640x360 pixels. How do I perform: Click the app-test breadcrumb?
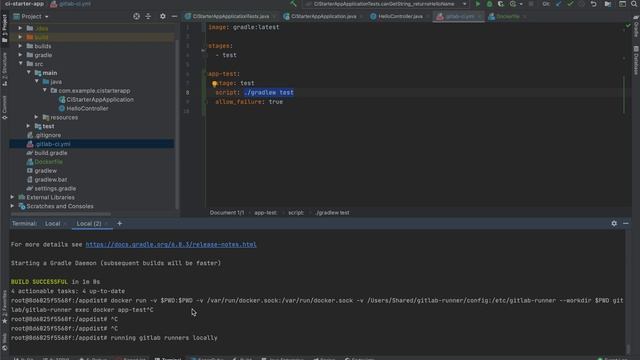pyautogui.click(x=266, y=213)
